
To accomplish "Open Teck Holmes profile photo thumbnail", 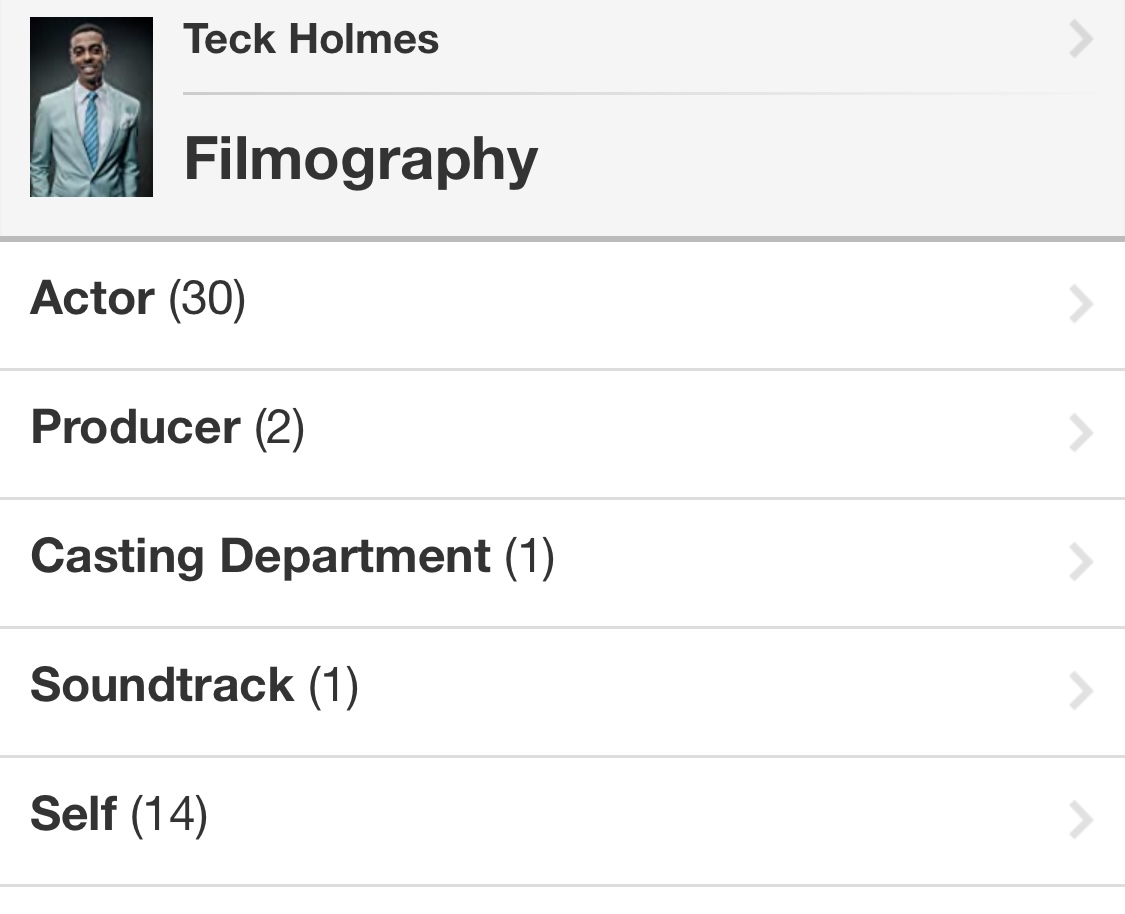I will pyautogui.click(x=91, y=107).
